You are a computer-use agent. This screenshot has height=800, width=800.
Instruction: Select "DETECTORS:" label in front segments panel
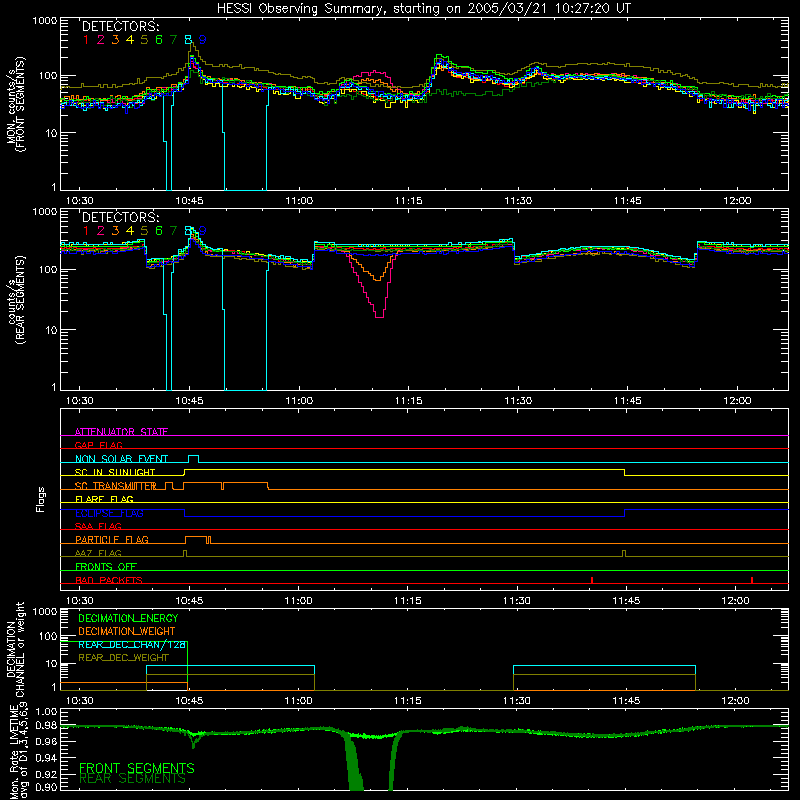coord(120,26)
